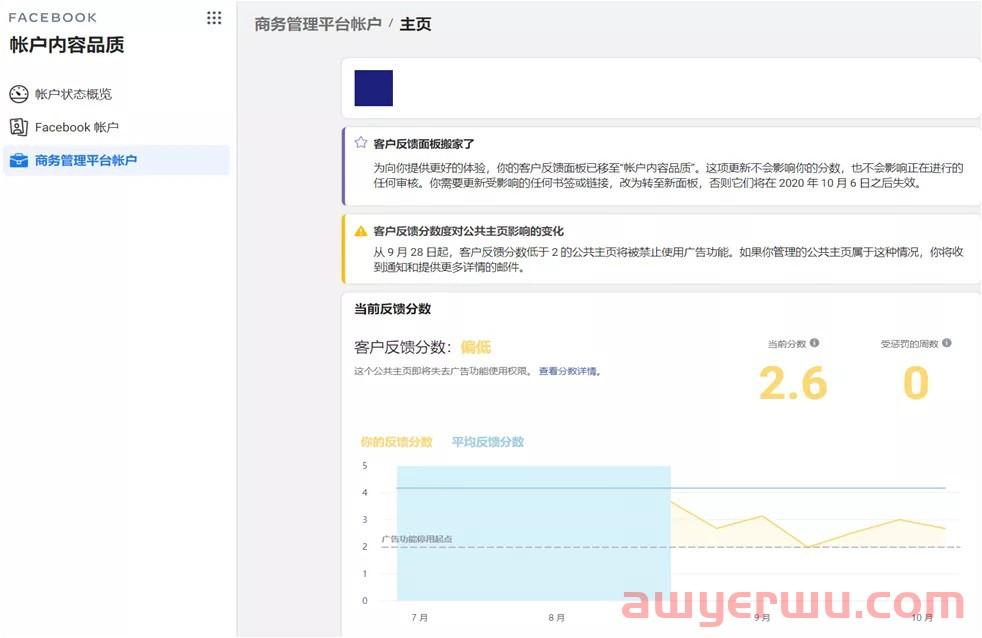The width and height of the screenshot is (982, 638).
Task: Click the 当前反馈分数 heading
Action: click(393, 309)
